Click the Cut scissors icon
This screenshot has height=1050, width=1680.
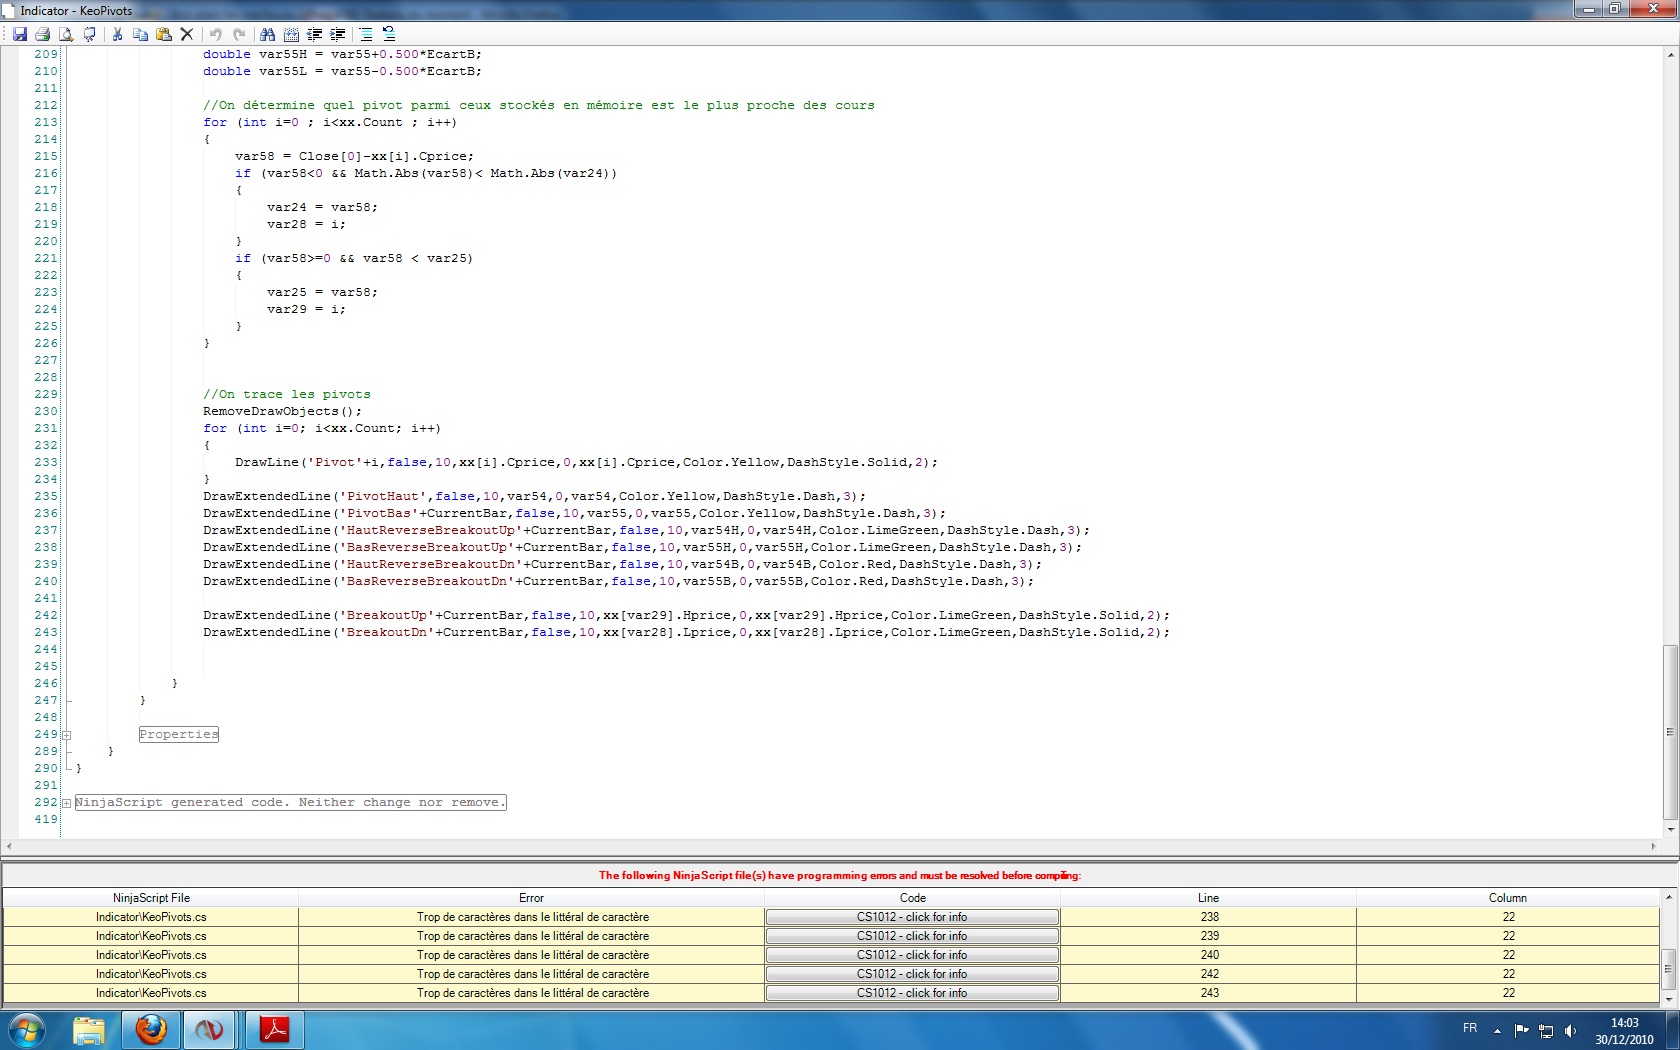pos(117,34)
